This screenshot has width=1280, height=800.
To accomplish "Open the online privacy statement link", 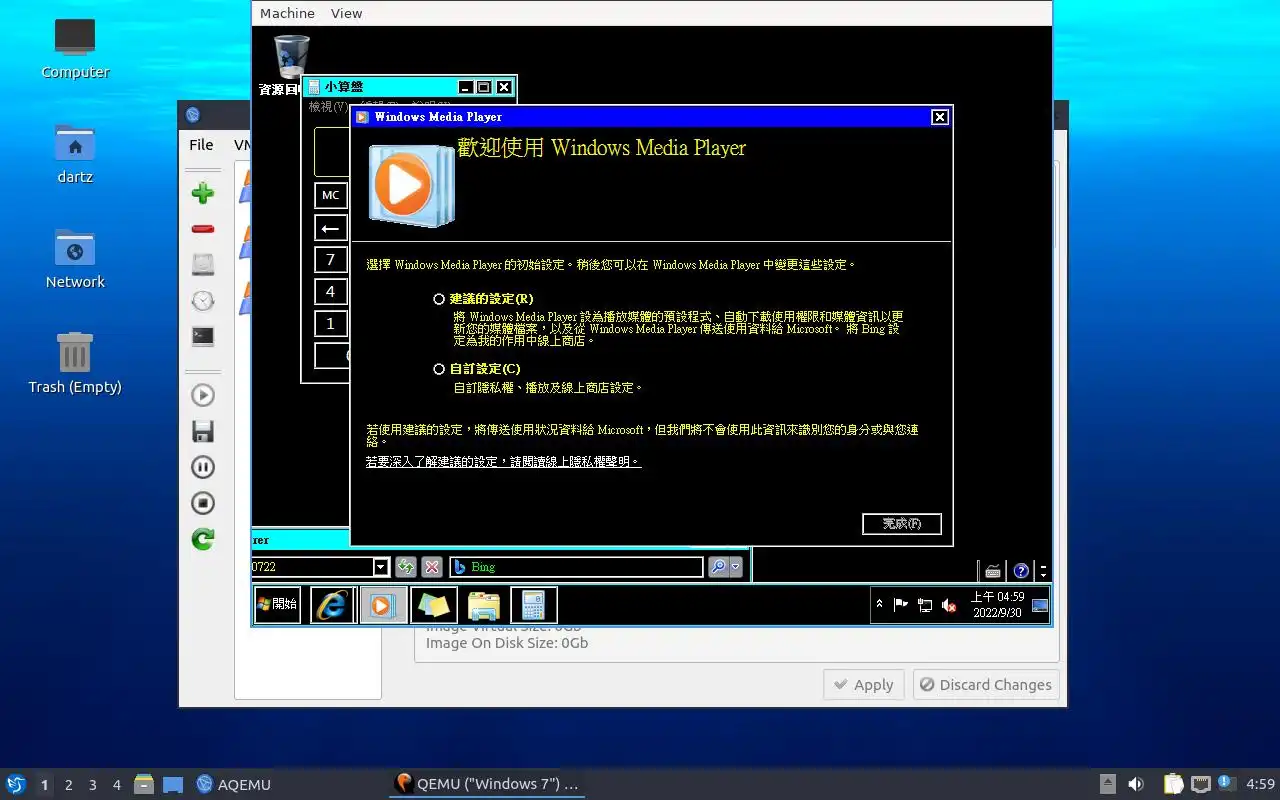I will pyautogui.click(x=503, y=462).
